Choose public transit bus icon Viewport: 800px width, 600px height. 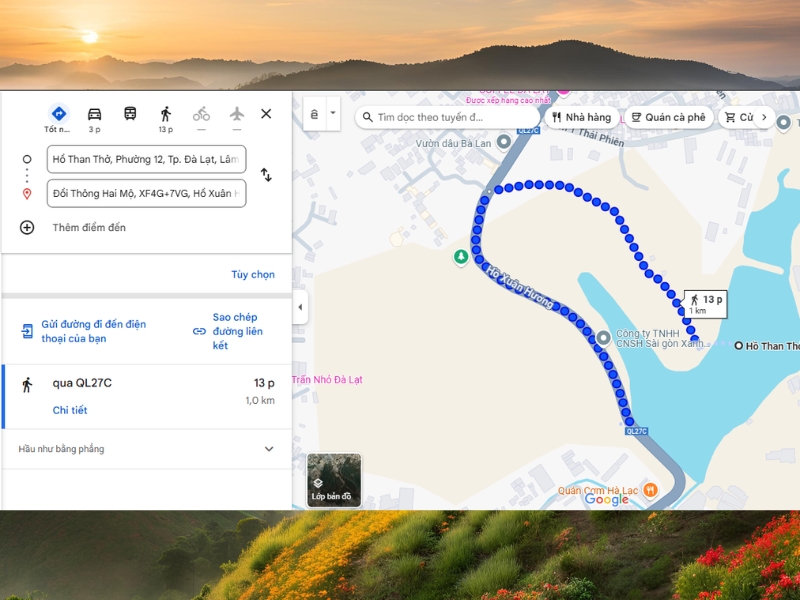[130, 114]
